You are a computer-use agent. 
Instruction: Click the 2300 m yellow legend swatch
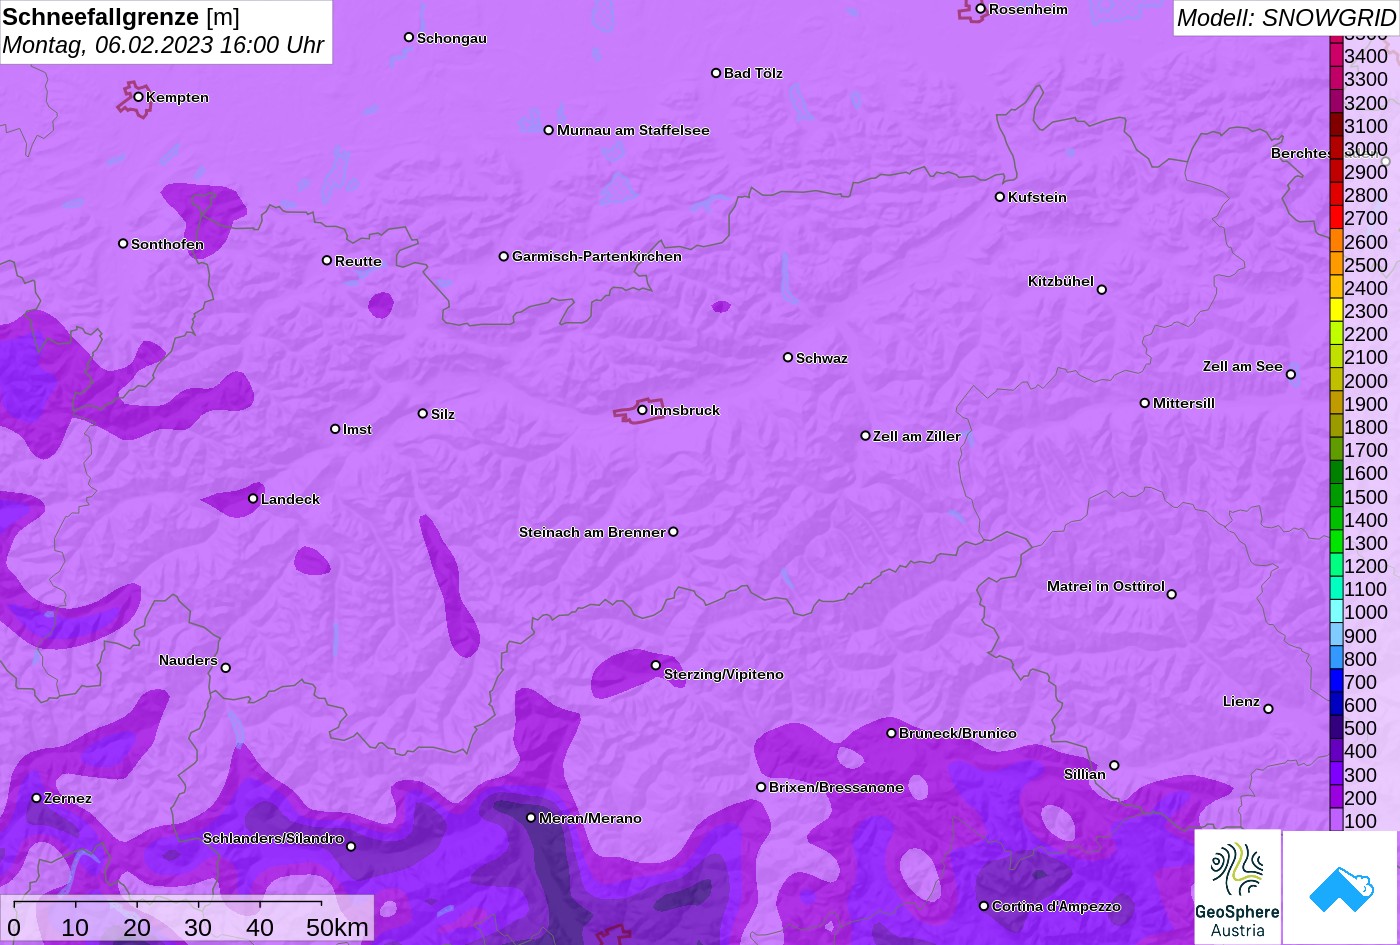tap(1336, 311)
